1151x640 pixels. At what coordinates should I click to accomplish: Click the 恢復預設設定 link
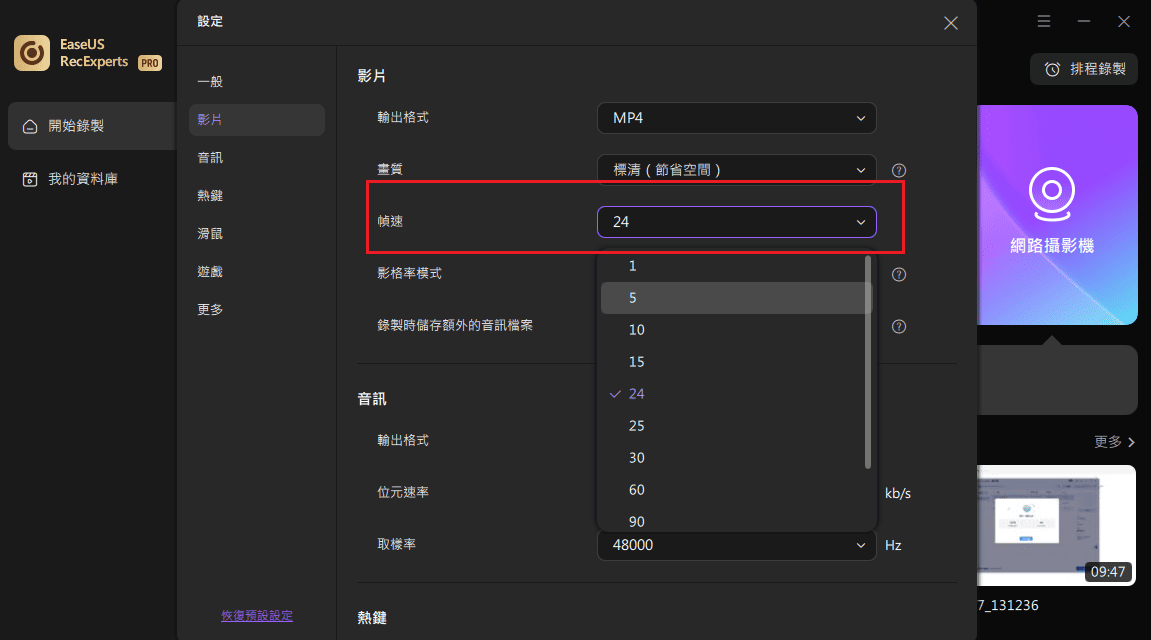pos(257,616)
